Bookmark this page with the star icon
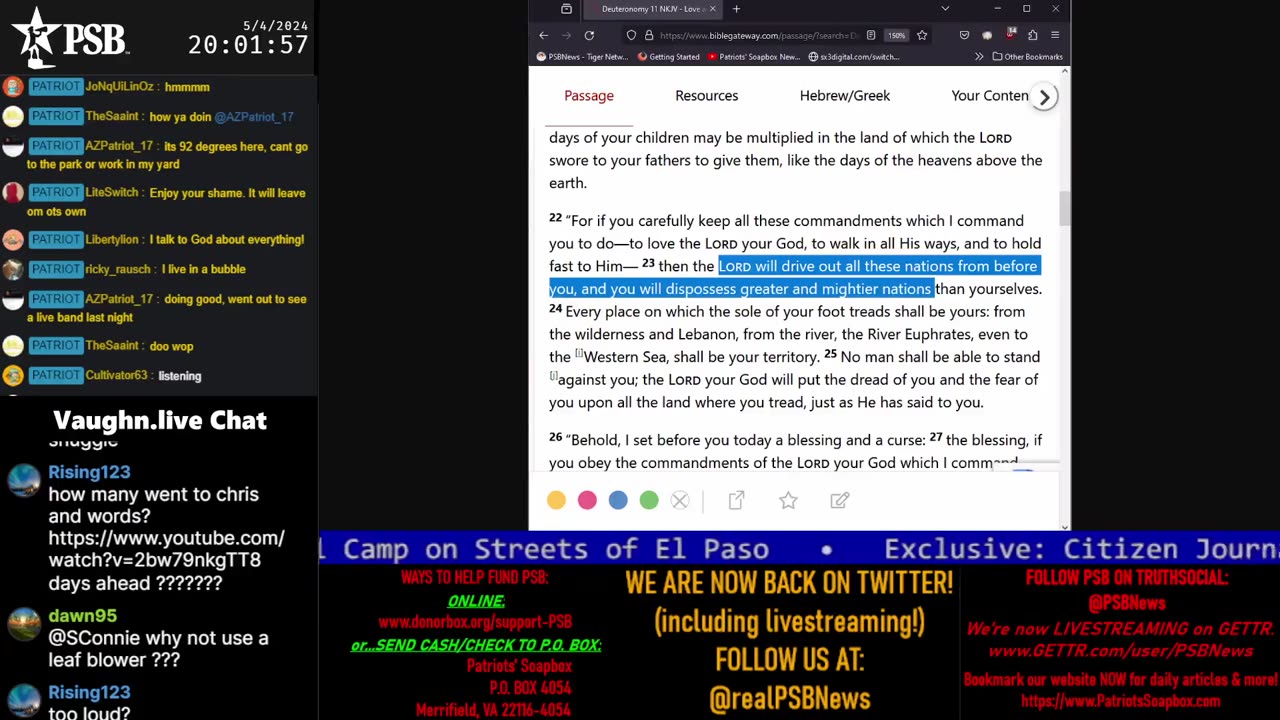 pyautogui.click(x=922, y=35)
